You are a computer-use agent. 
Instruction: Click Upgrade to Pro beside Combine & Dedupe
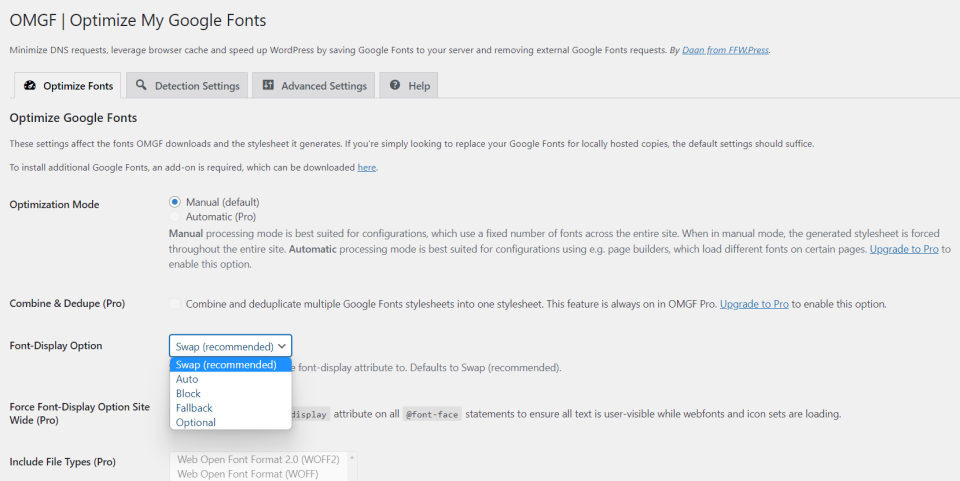point(754,304)
